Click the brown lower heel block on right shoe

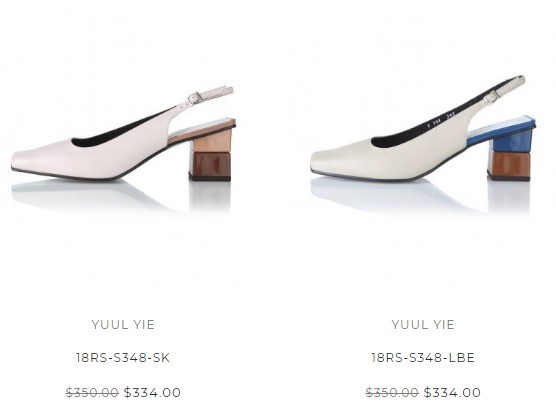click(510, 166)
